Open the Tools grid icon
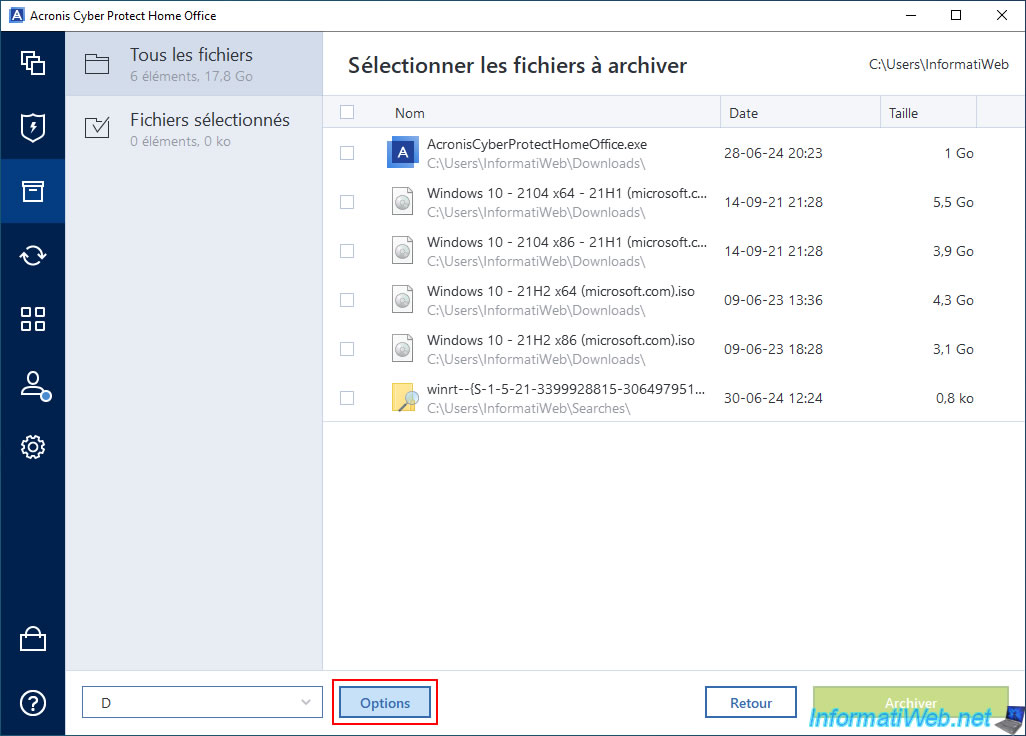Image resolution: width=1026 pixels, height=736 pixels. pyautogui.click(x=32, y=319)
